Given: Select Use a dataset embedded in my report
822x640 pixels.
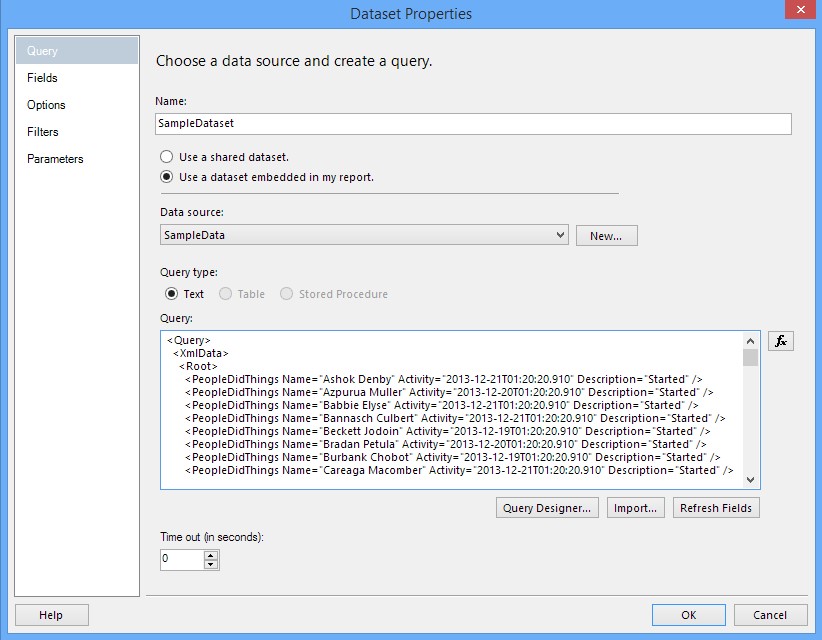Looking at the screenshot, I should 167,177.
